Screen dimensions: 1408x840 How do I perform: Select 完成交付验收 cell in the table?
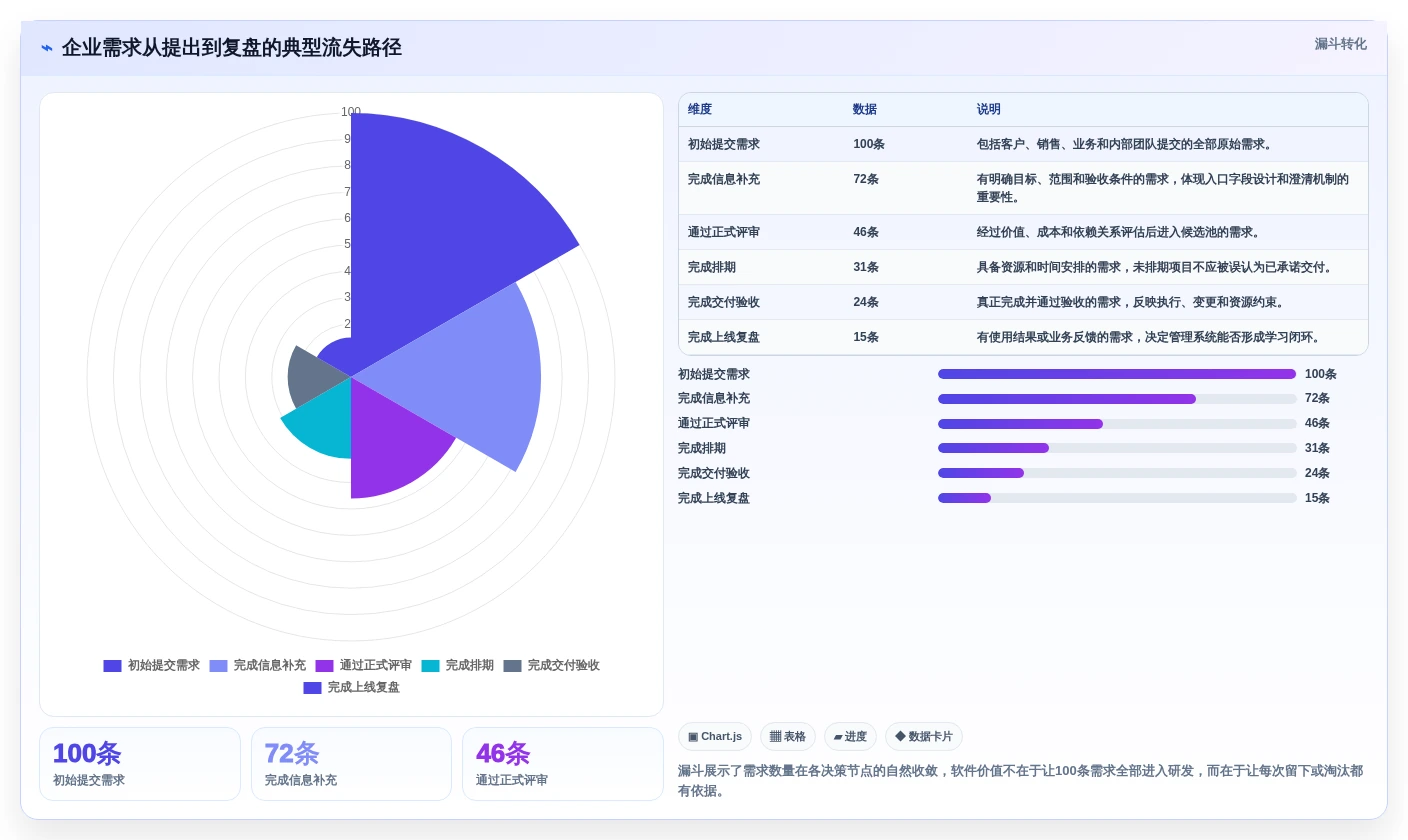724,303
